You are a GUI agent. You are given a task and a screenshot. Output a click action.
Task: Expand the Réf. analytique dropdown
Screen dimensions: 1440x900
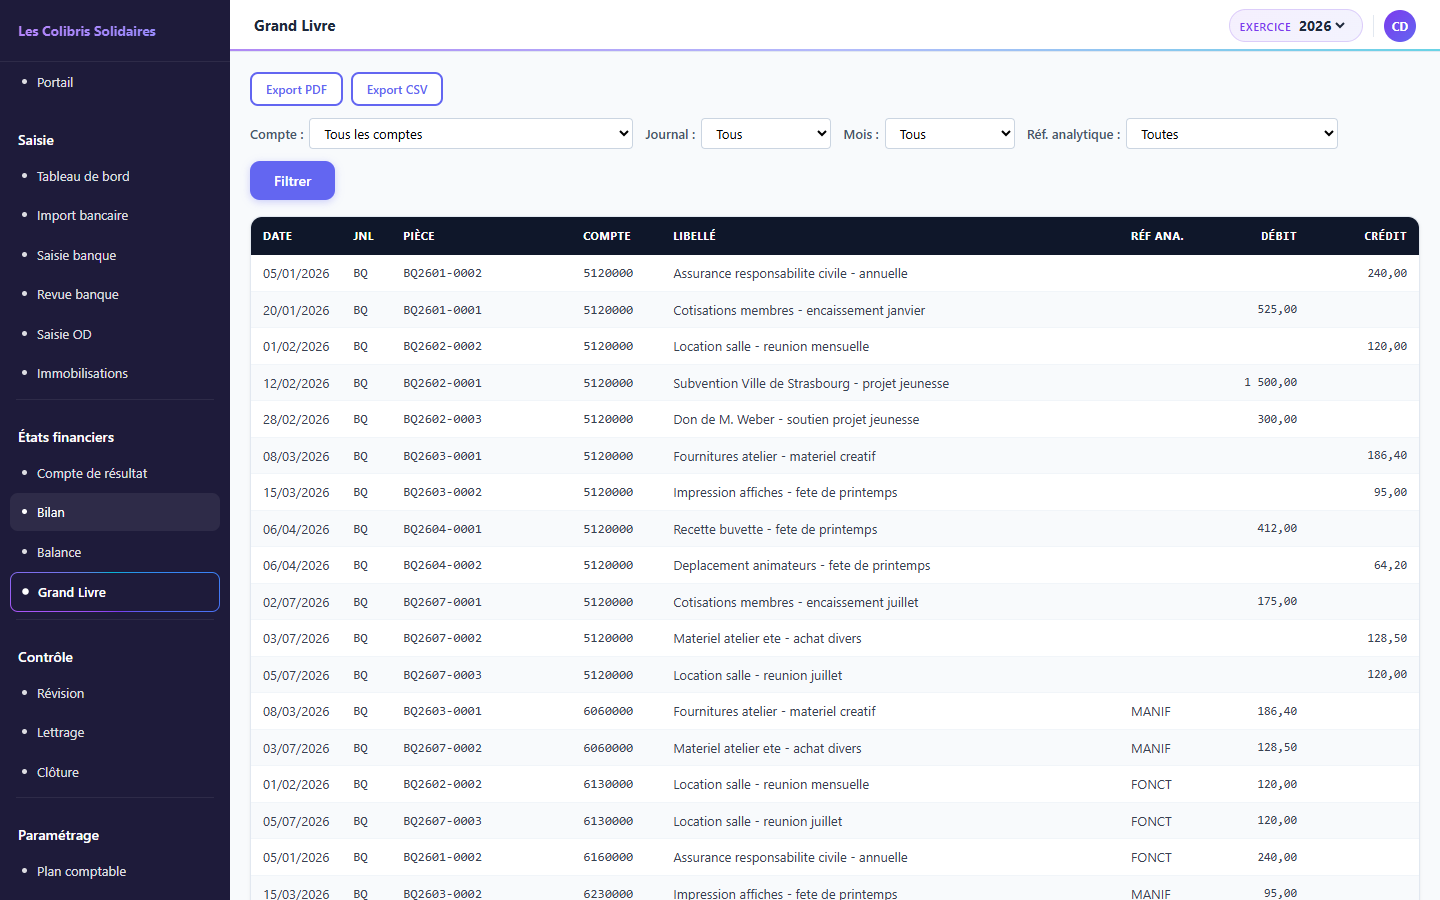(x=1232, y=134)
